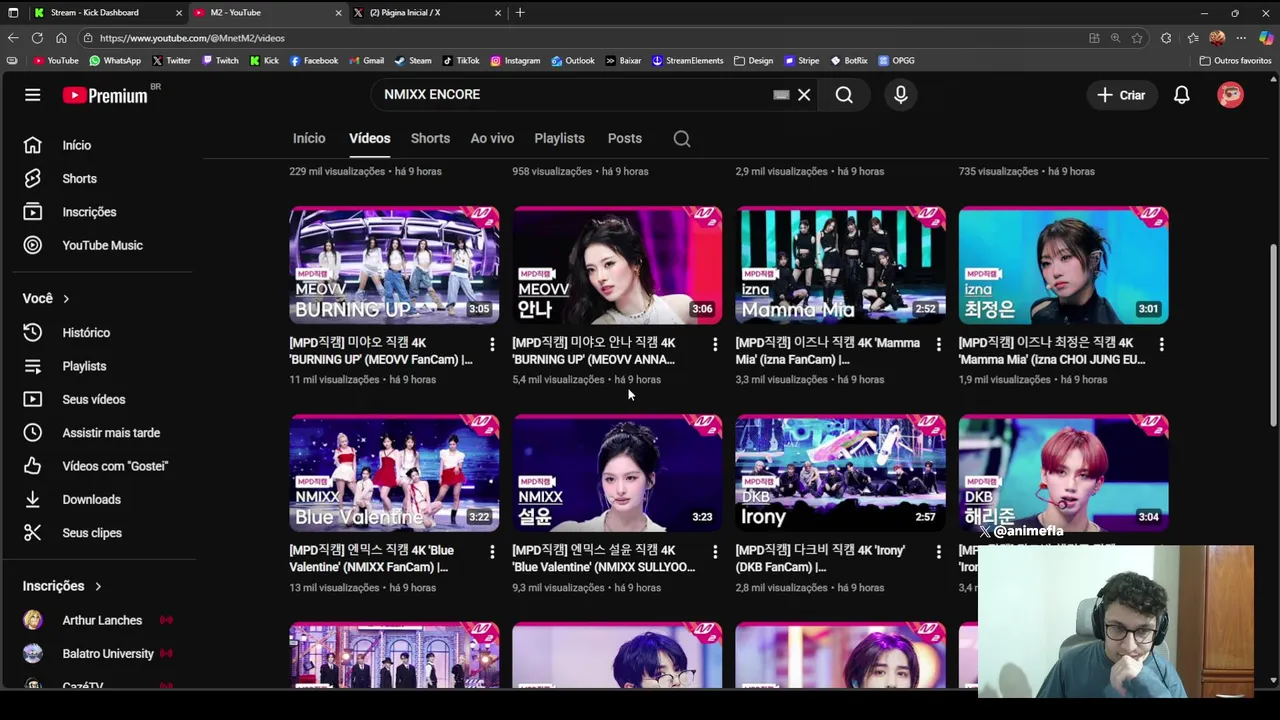
Task: Switch to Página Inicial / X tab
Action: [x=425, y=13]
